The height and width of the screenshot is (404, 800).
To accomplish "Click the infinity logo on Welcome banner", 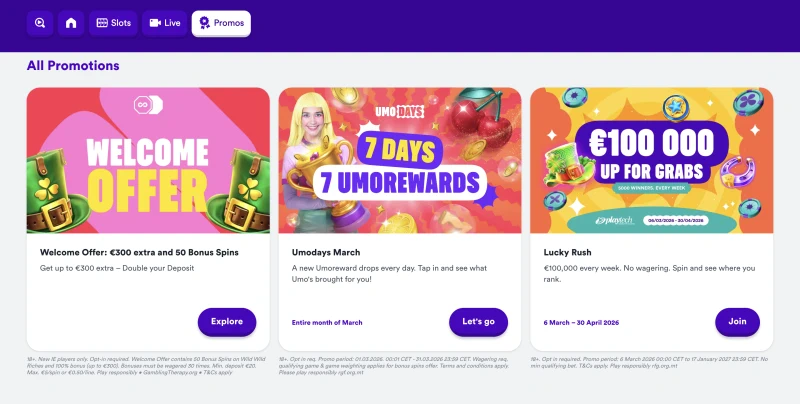I will (148, 104).
